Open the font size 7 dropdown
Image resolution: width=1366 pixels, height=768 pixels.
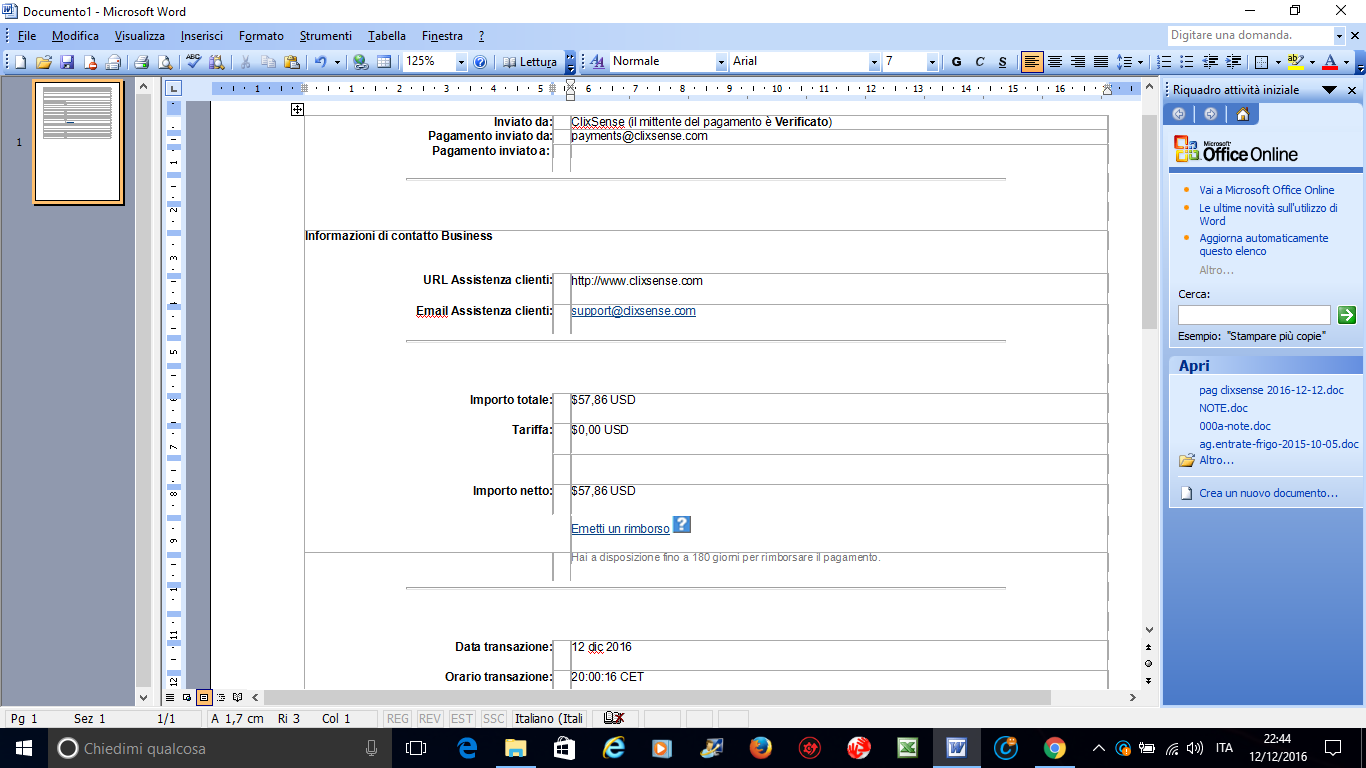(932, 62)
